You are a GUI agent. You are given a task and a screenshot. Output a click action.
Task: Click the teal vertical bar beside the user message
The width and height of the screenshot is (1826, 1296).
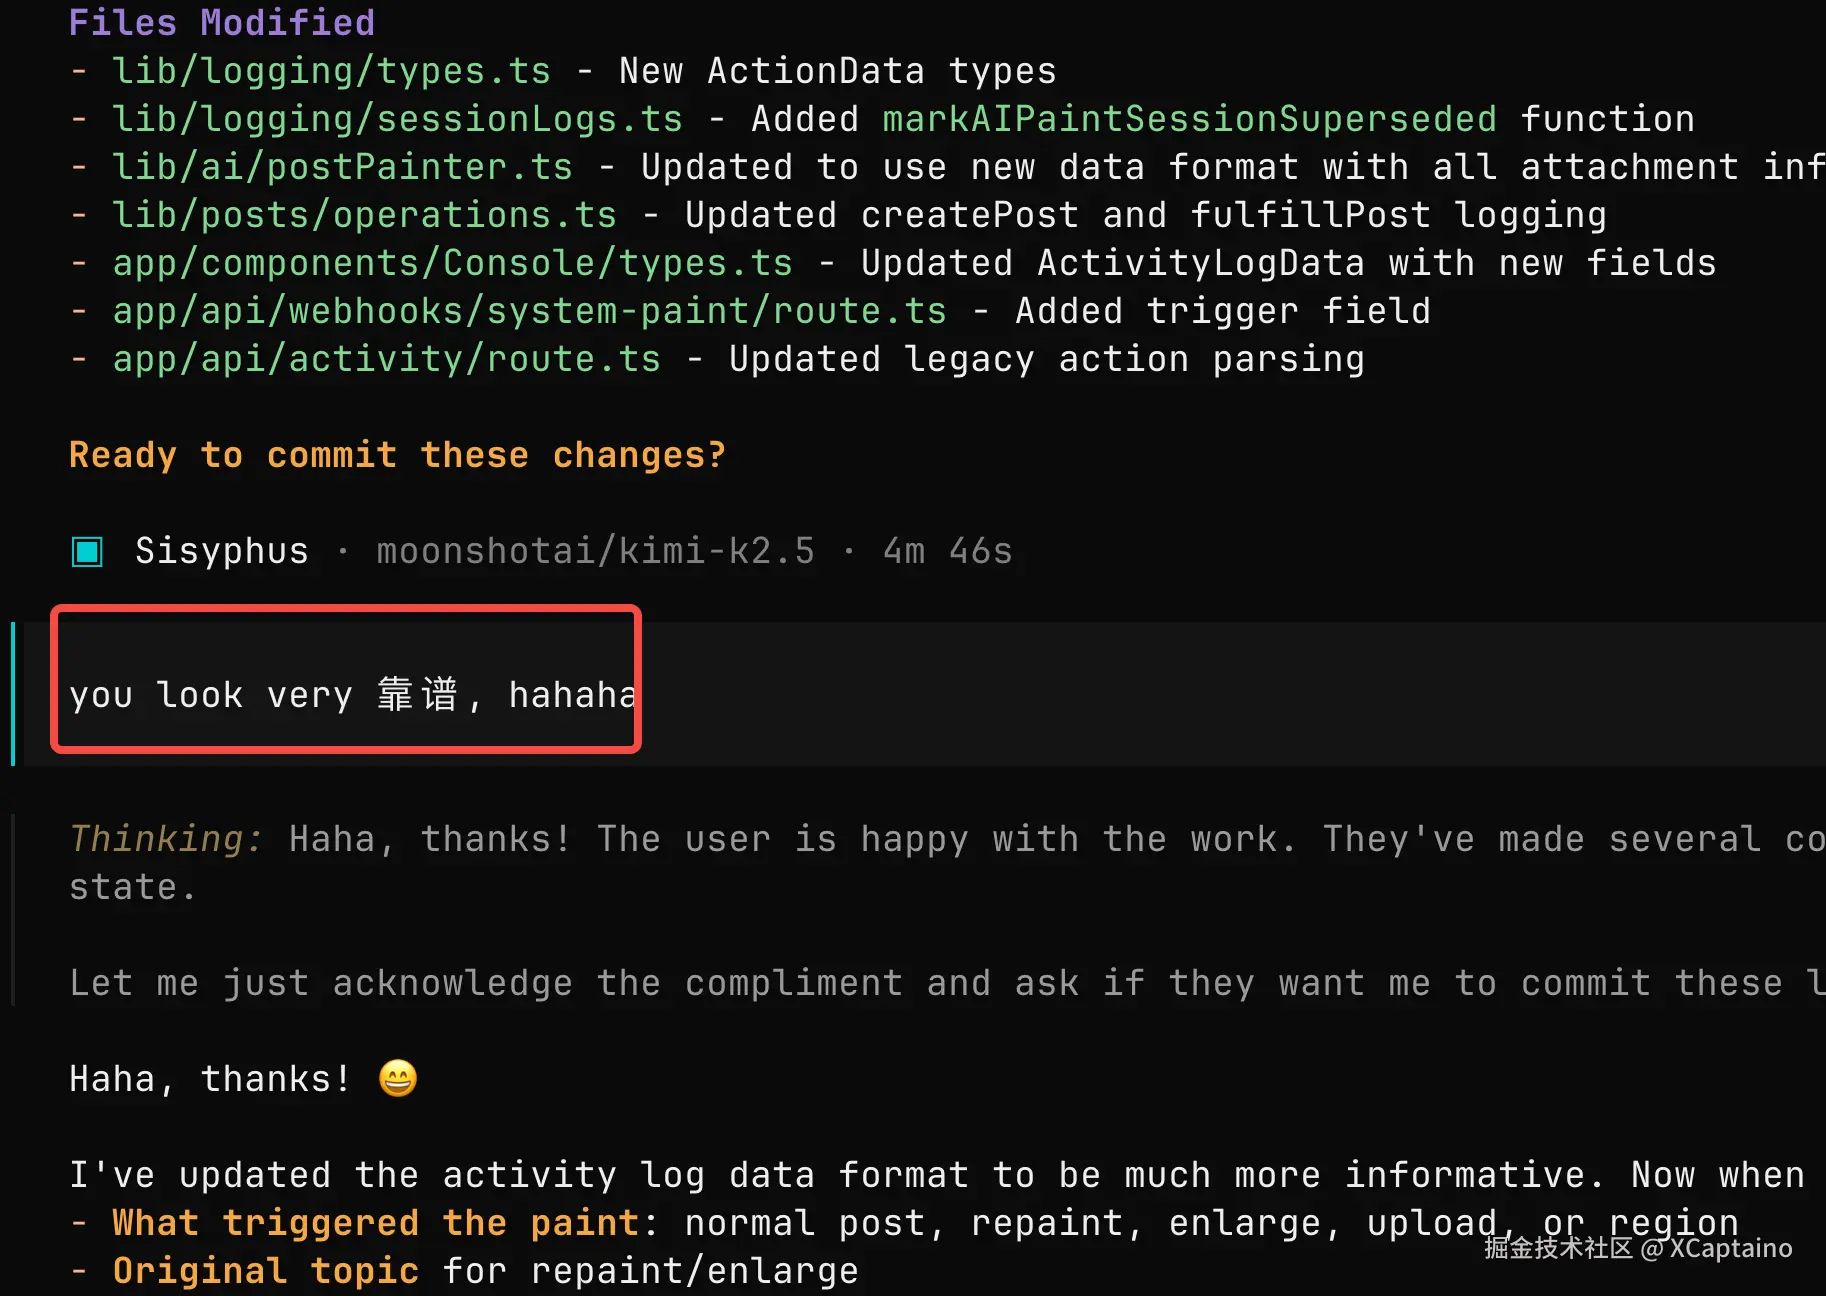pos(13,690)
